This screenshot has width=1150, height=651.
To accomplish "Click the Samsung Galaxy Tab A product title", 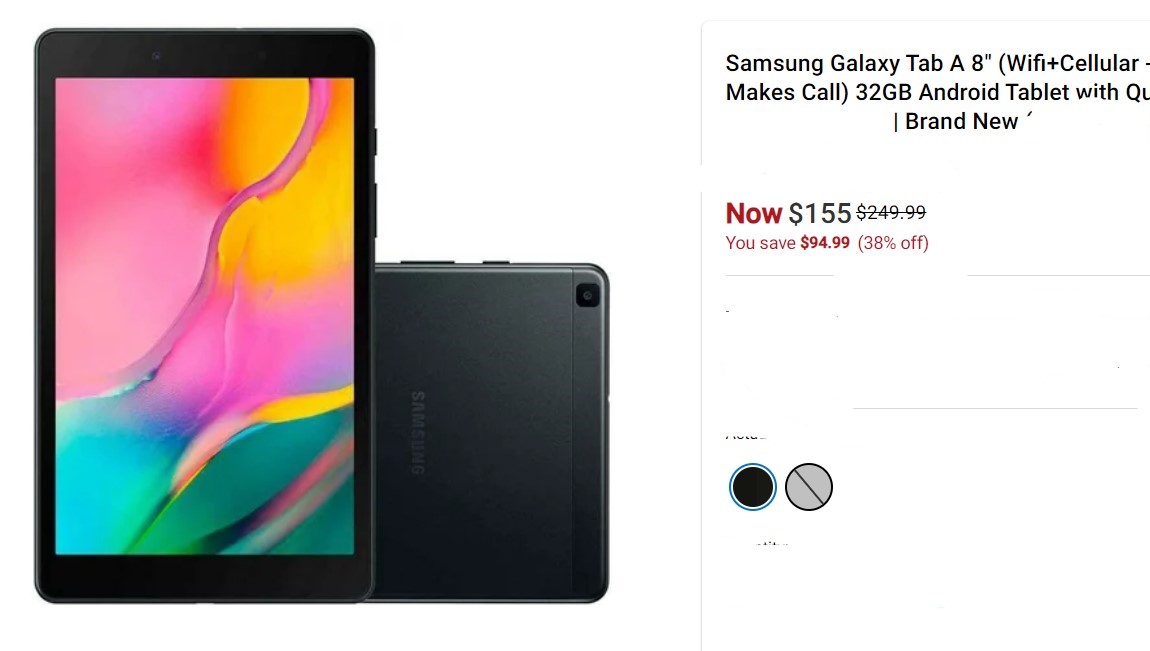I will coord(937,92).
